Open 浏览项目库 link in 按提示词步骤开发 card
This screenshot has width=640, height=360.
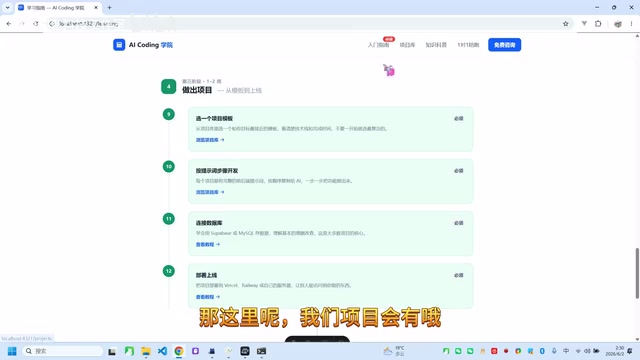pos(210,192)
